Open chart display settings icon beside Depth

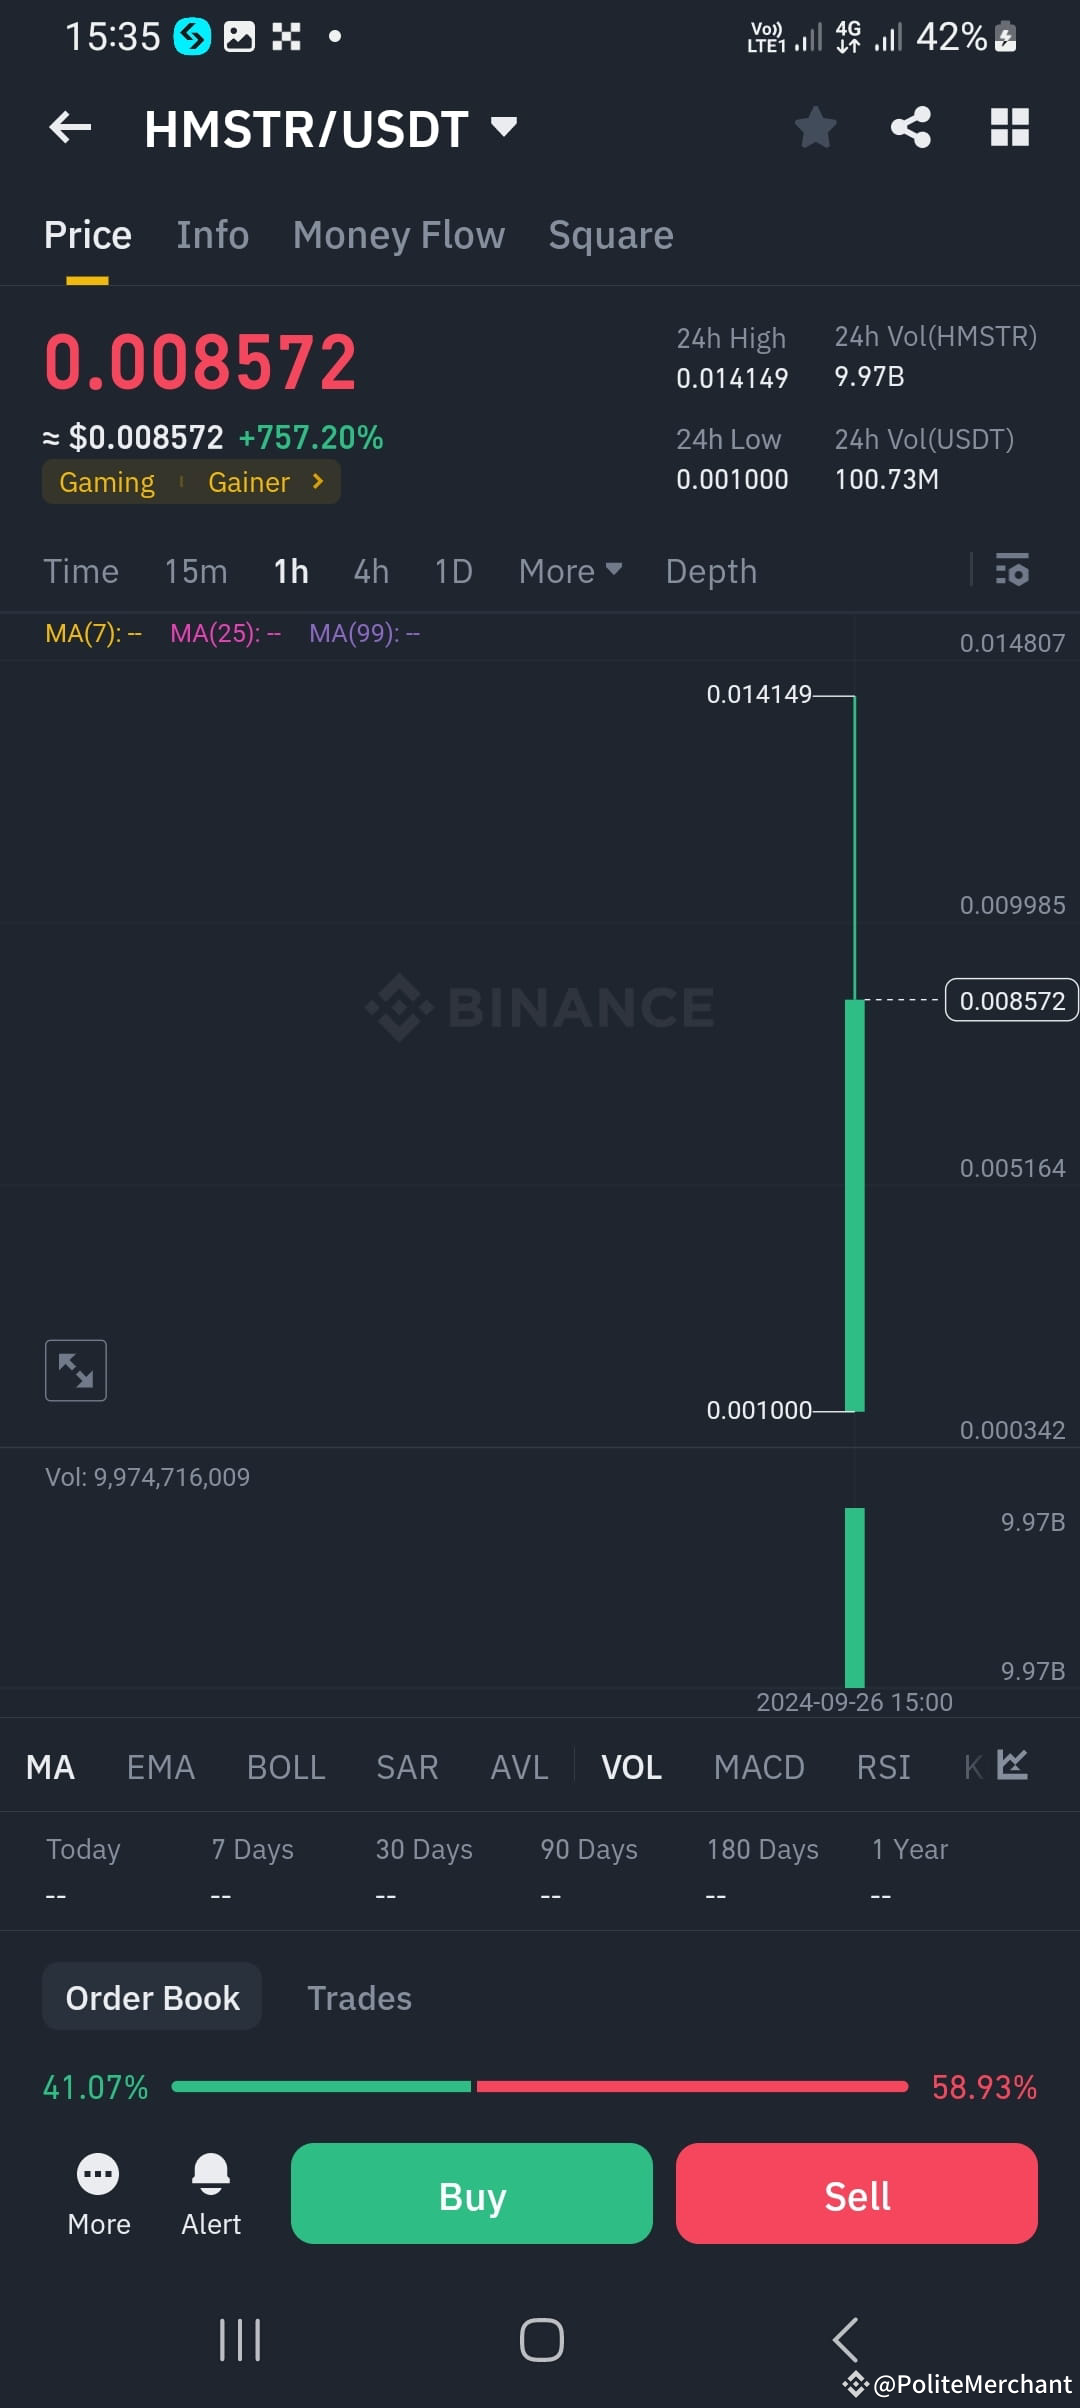click(1012, 571)
